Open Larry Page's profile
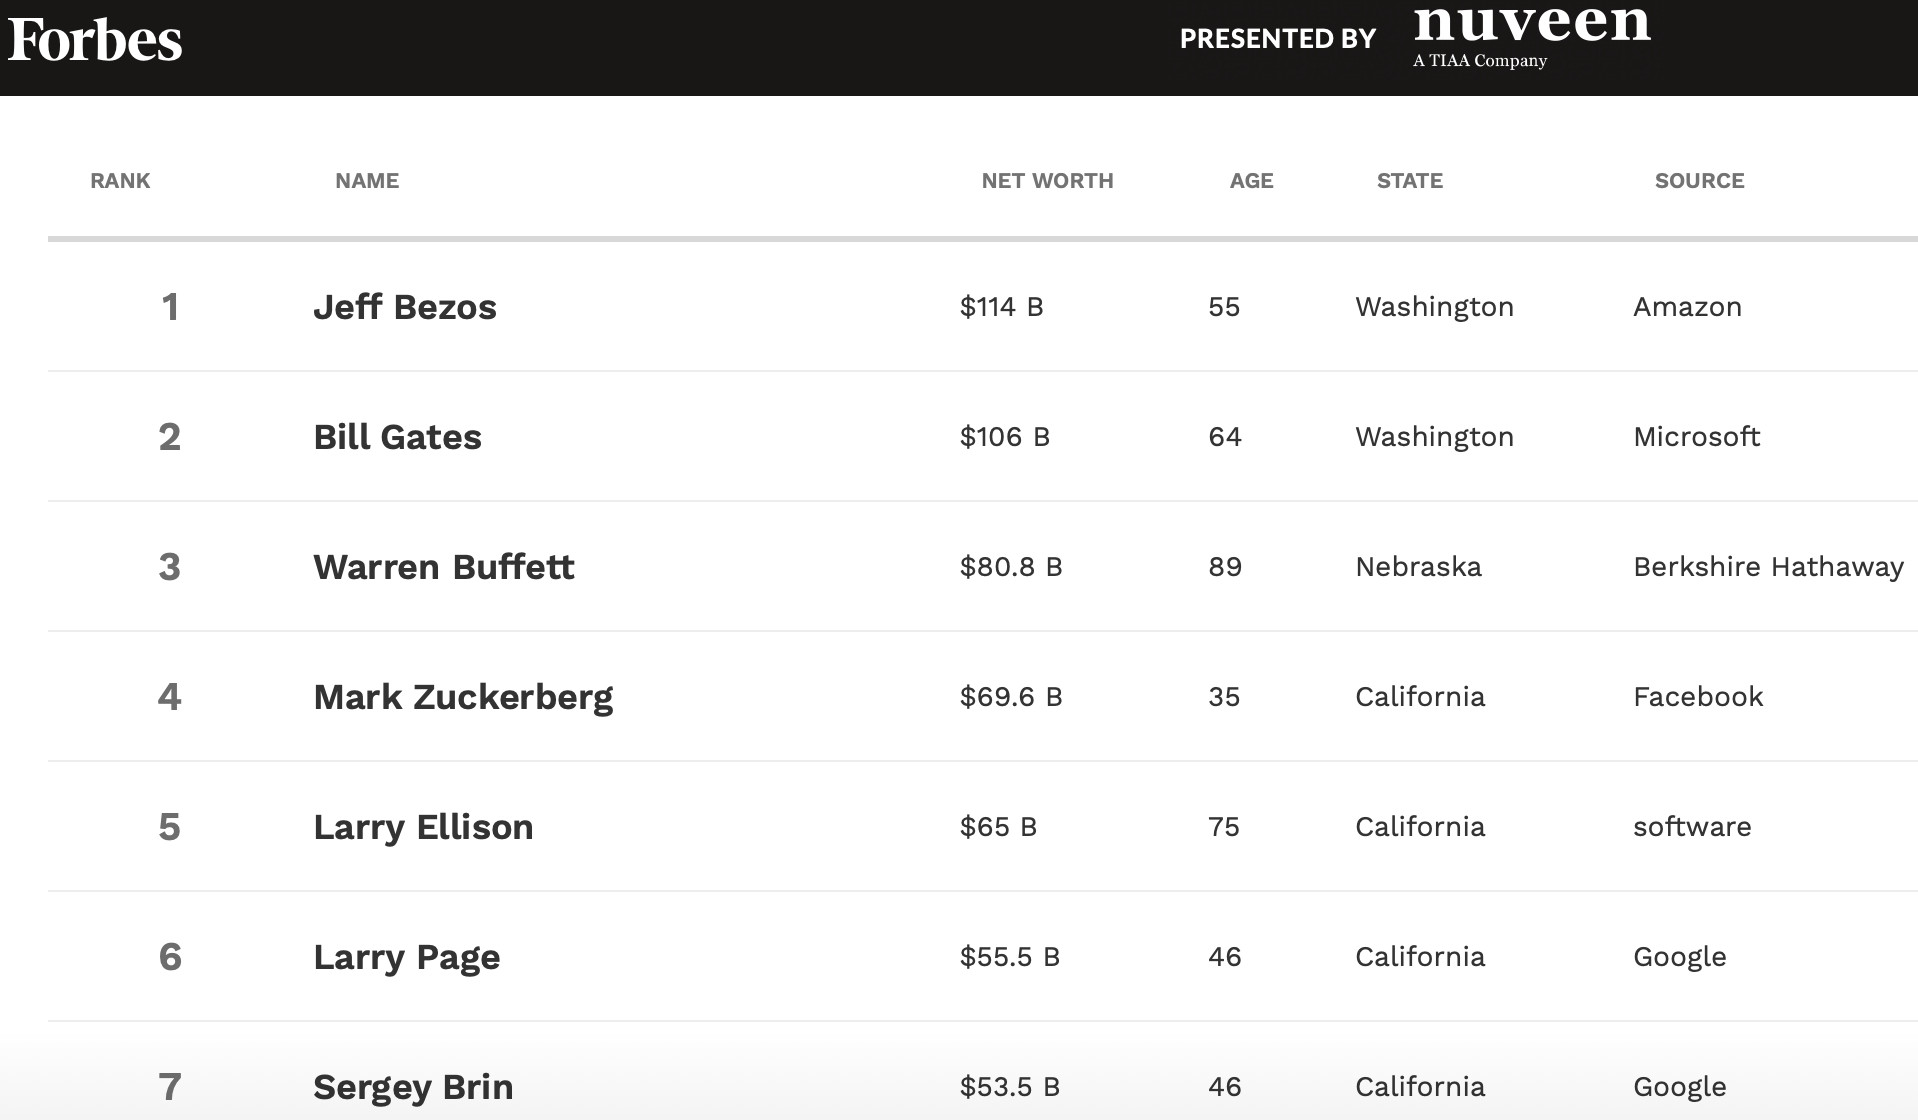Screen dimensions: 1918x1120 406,957
